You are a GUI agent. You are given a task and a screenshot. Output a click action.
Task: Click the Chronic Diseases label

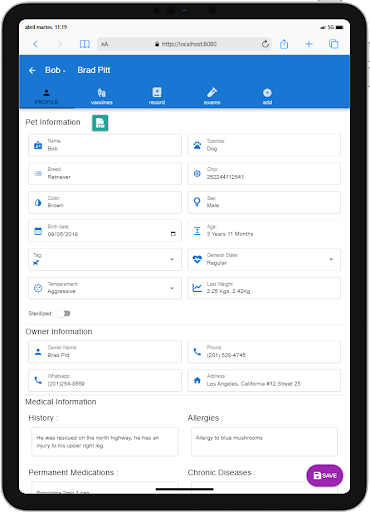(x=221, y=473)
